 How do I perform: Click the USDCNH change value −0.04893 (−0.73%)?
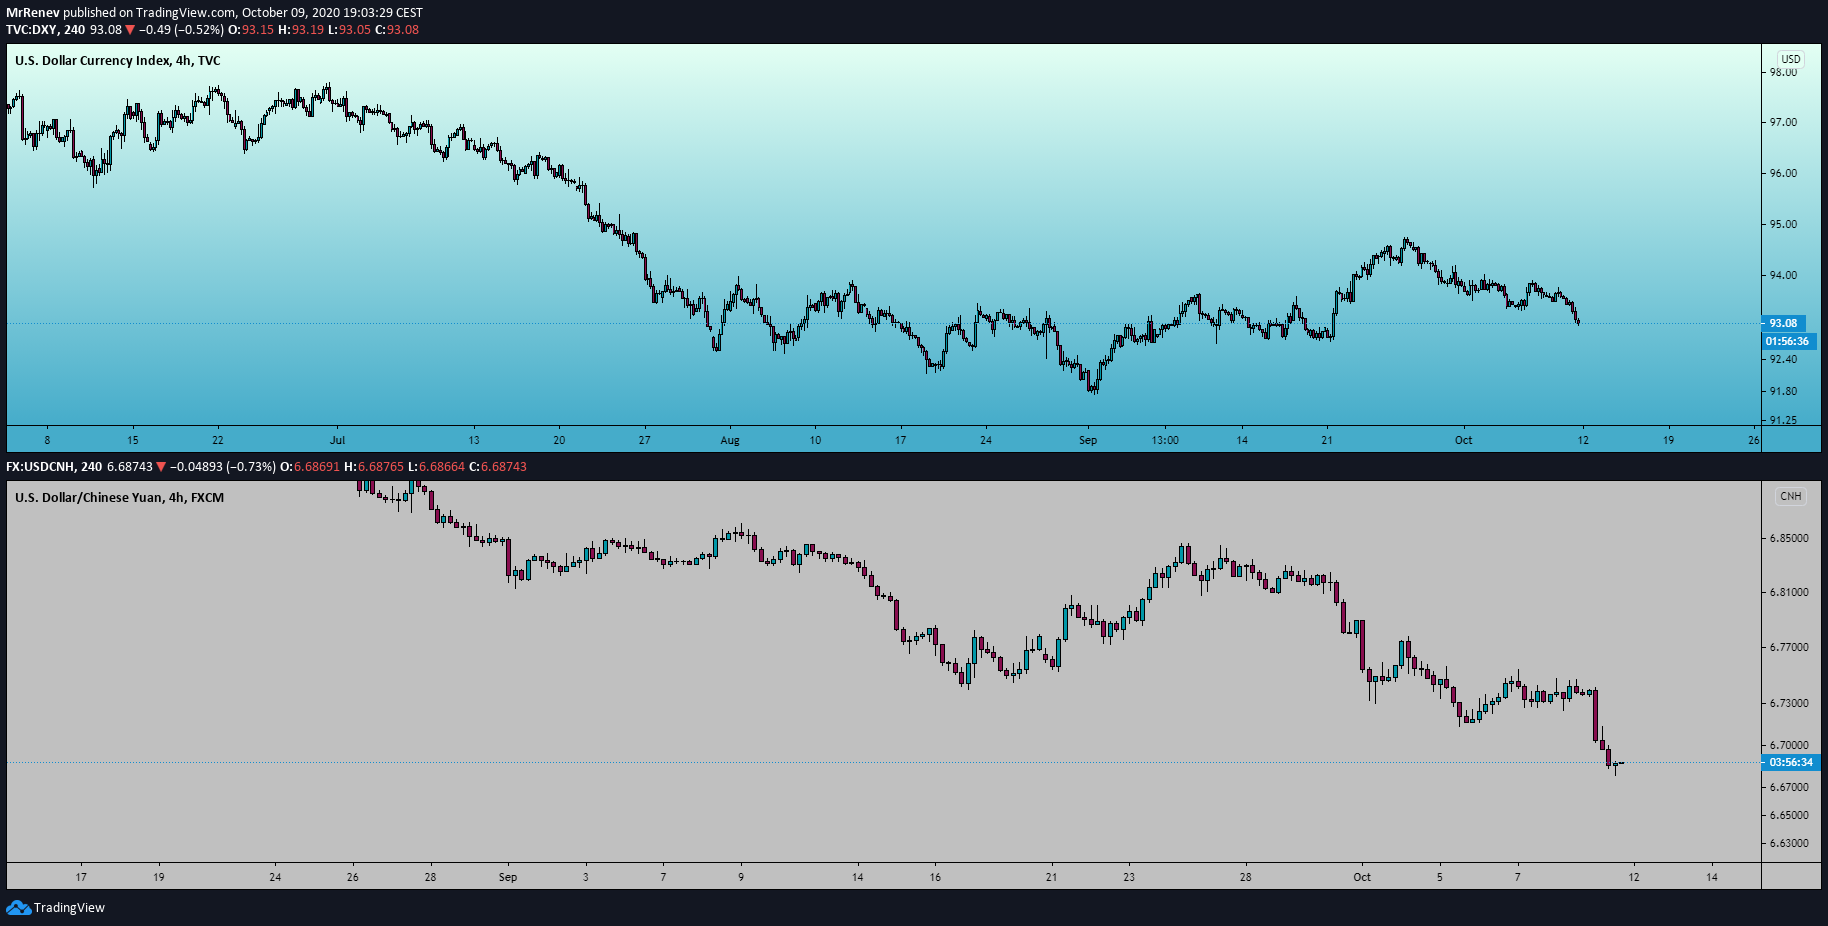[x=223, y=467]
